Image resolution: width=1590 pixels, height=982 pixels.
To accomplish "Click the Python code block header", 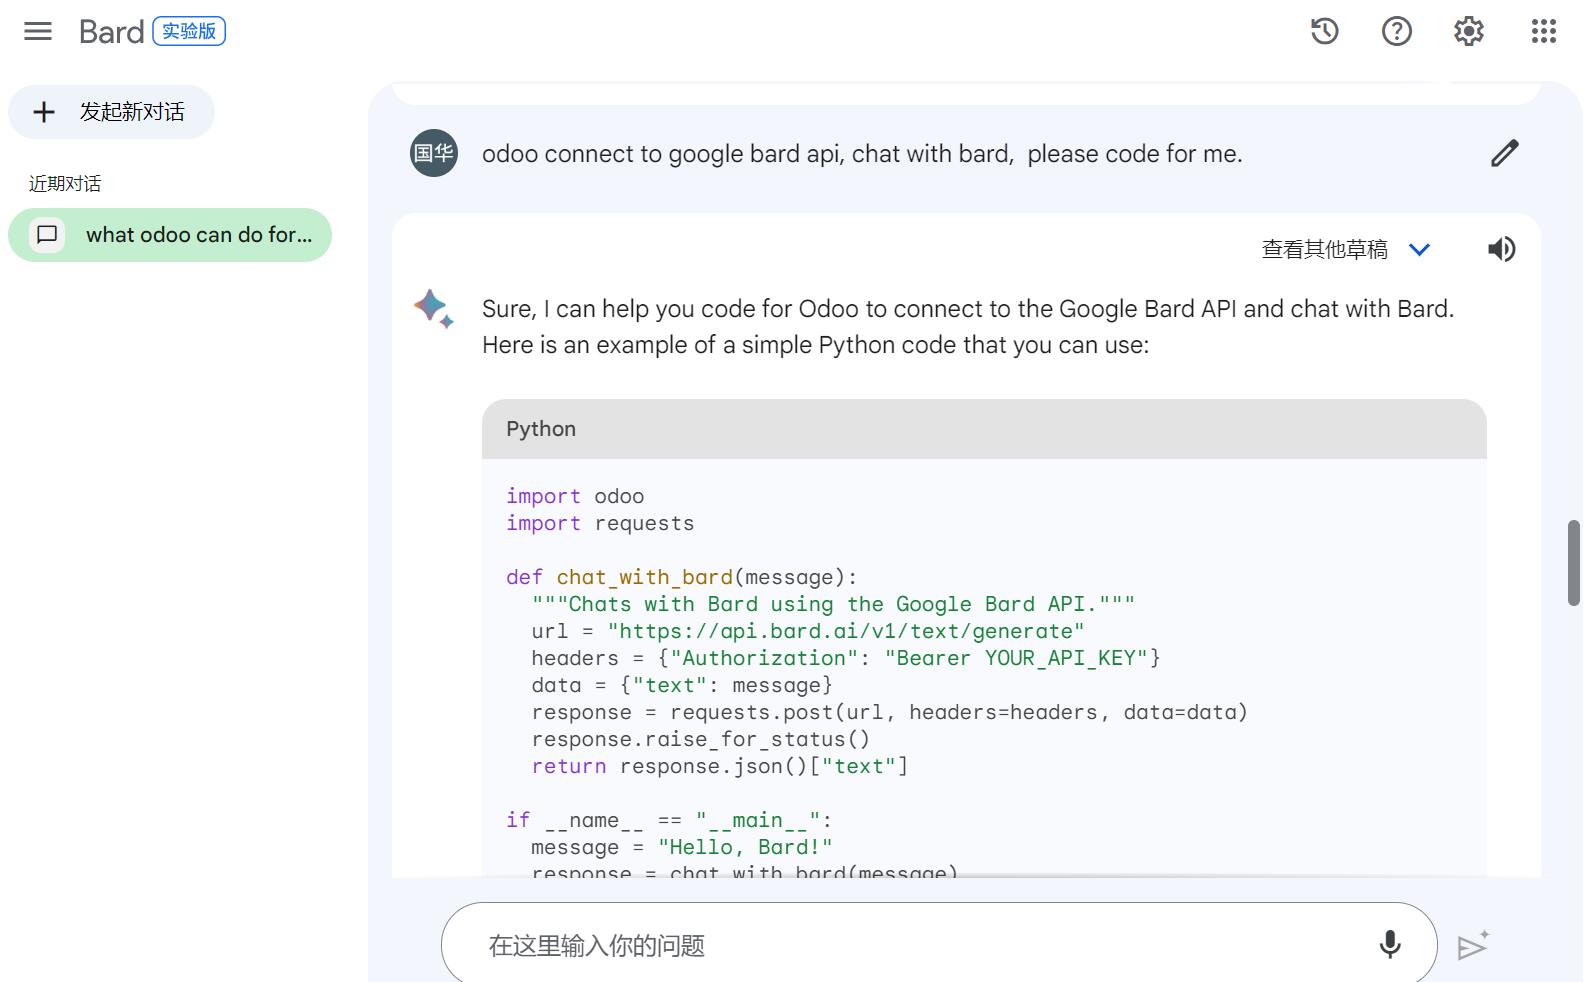I will pyautogui.click(x=984, y=429).
